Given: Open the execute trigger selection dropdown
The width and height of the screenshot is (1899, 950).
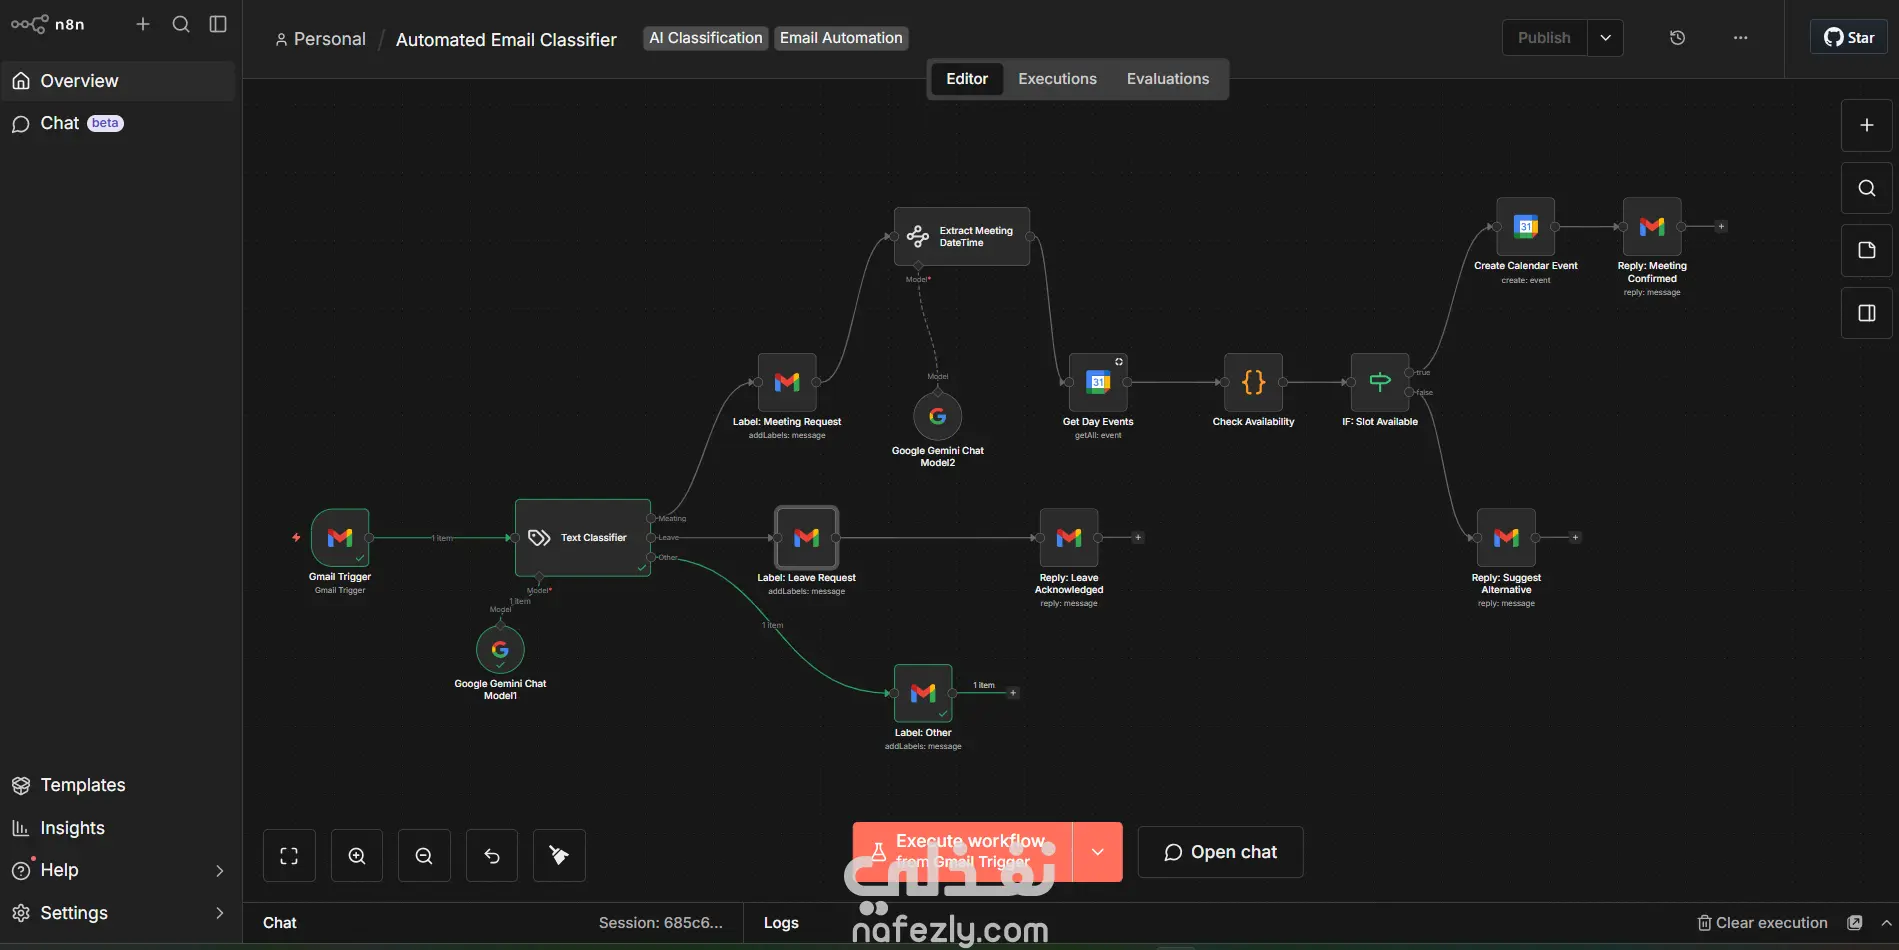Looking at the screenshot, I should pyautogui.click(x=1098, y=852).
